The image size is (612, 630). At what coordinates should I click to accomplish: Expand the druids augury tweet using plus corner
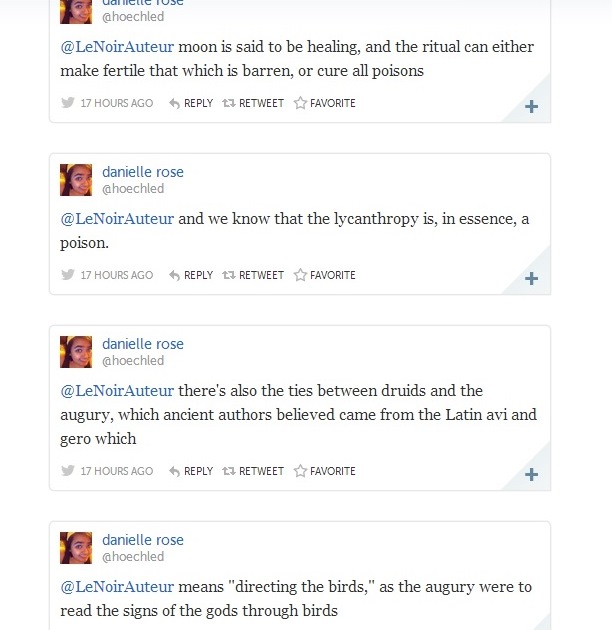[x=531, y=475]
